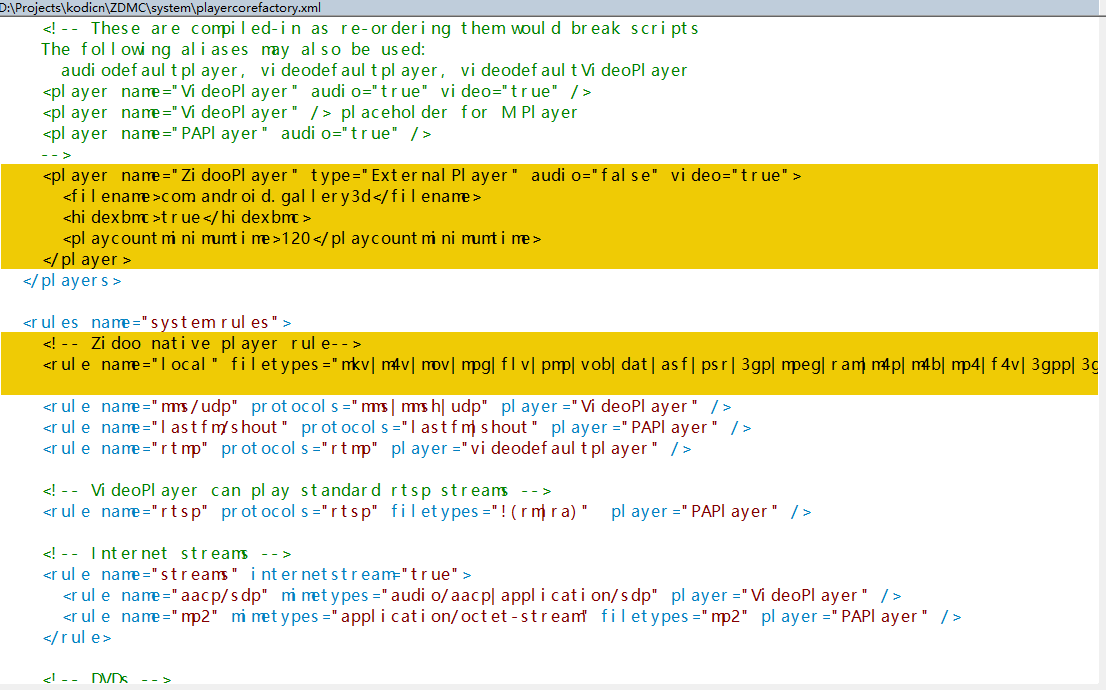This screenshot has width=1106, height=690.
Task: Click the playercorefactory.xml file path header
Action: pos(160,8)
